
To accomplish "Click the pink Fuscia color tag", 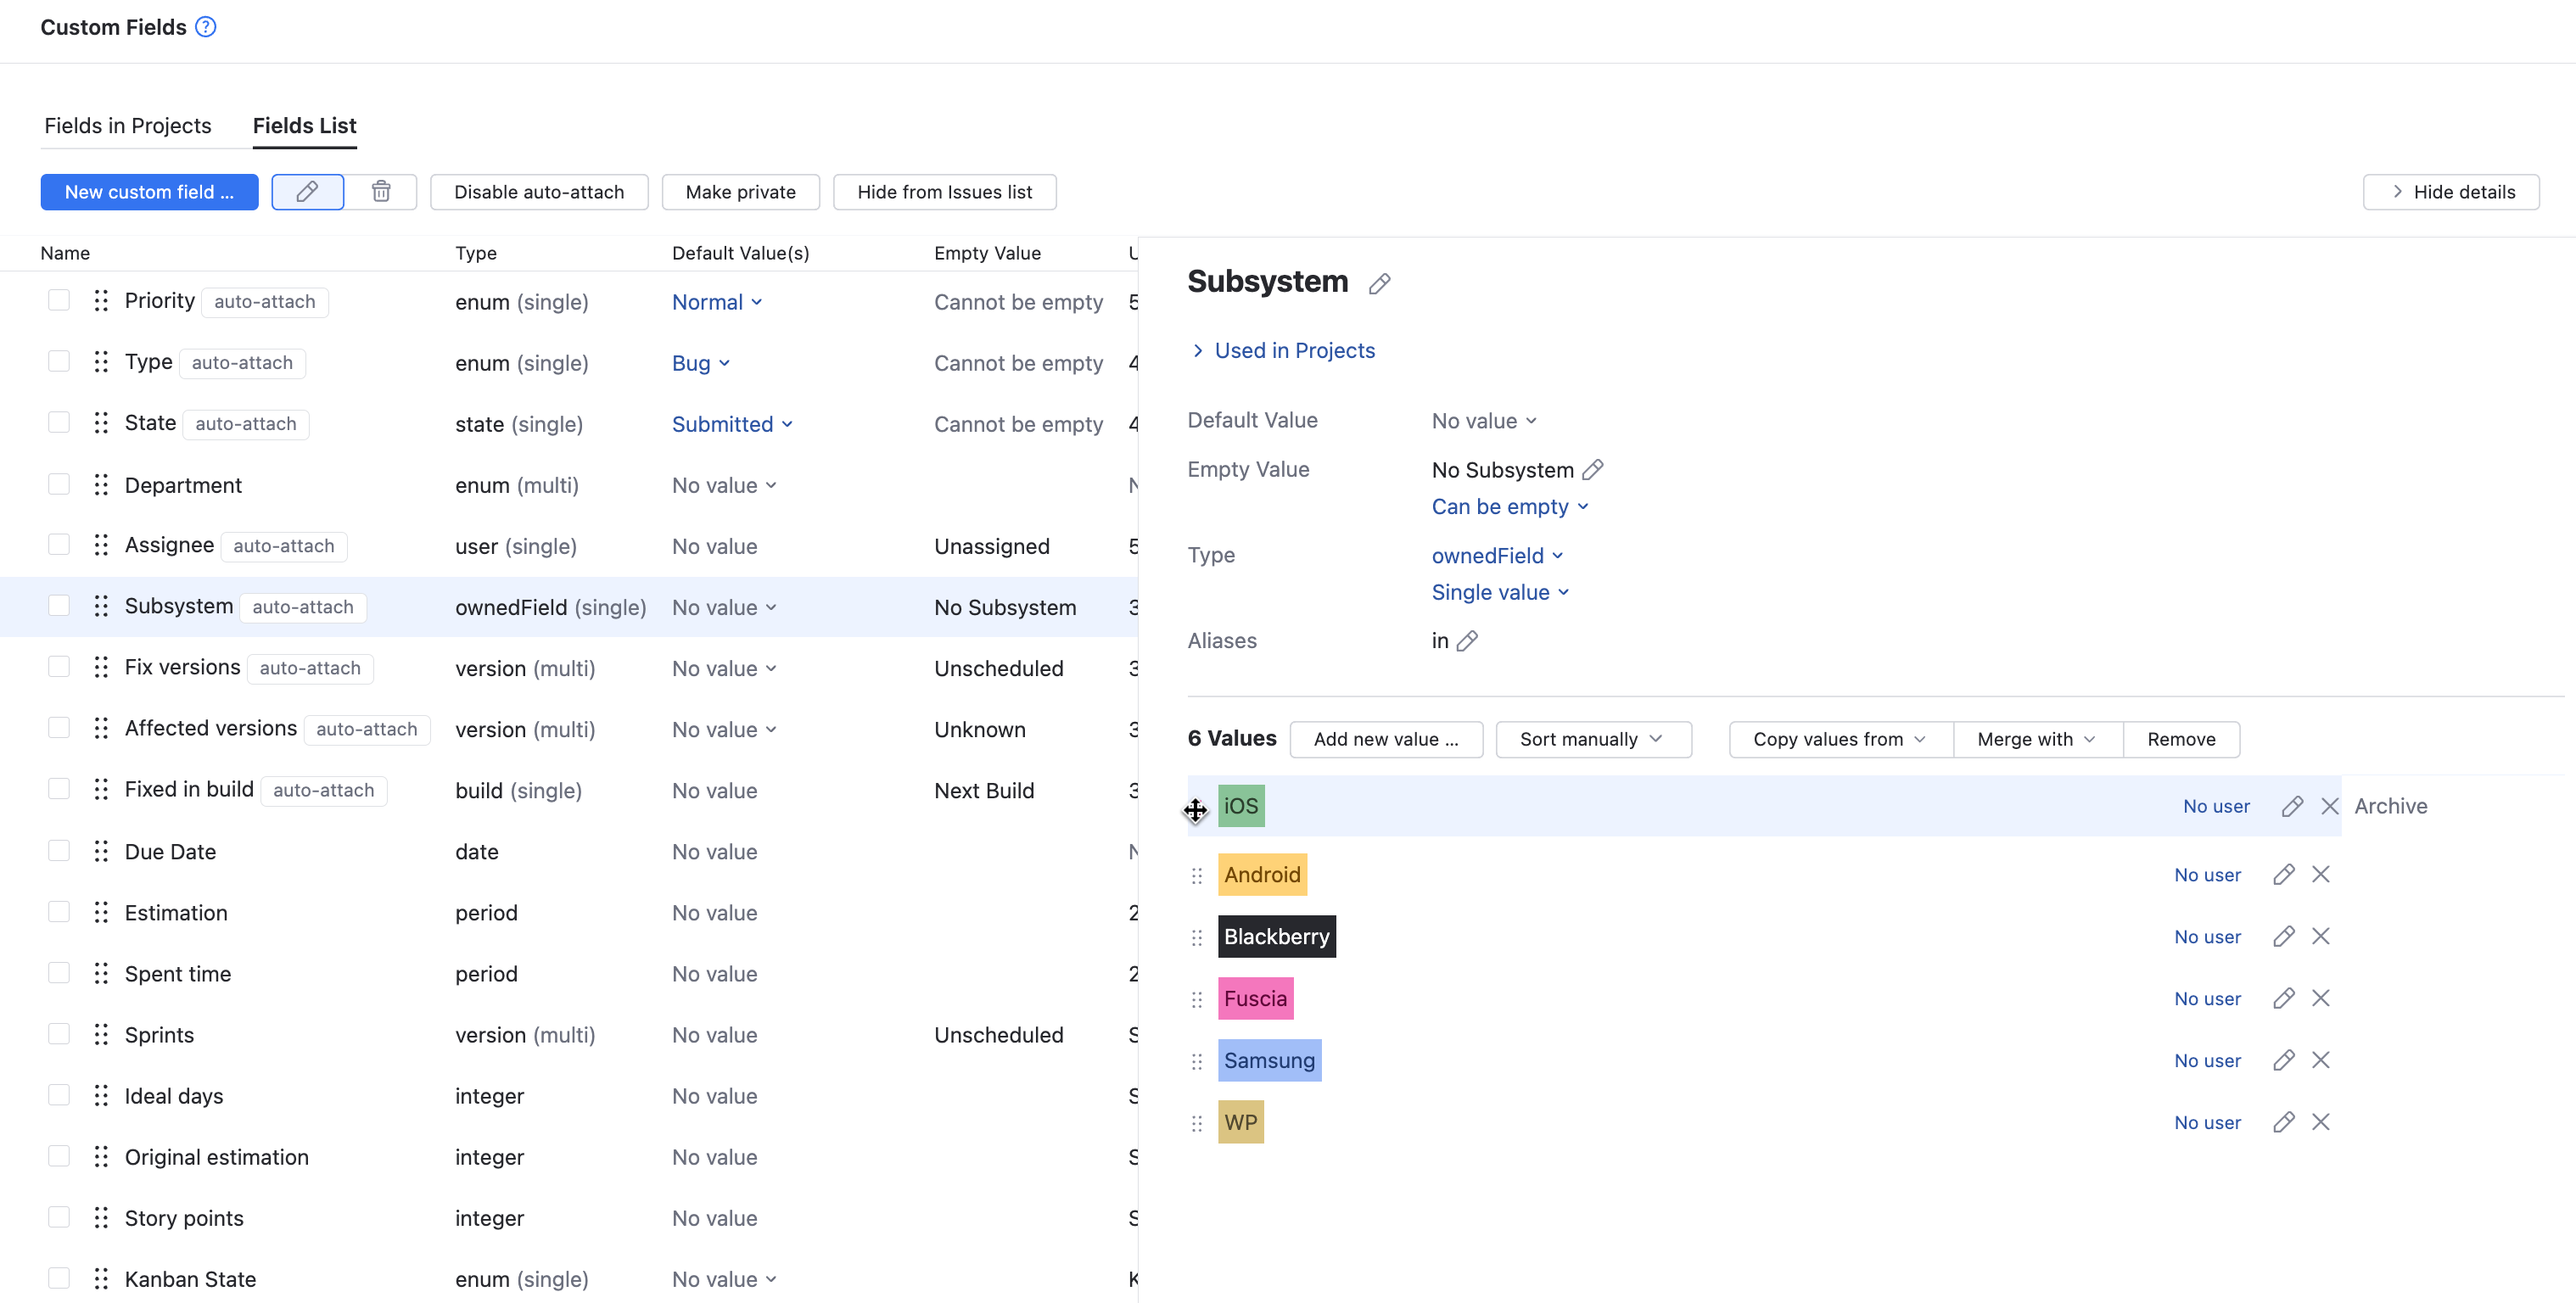I will point(1255,999).
